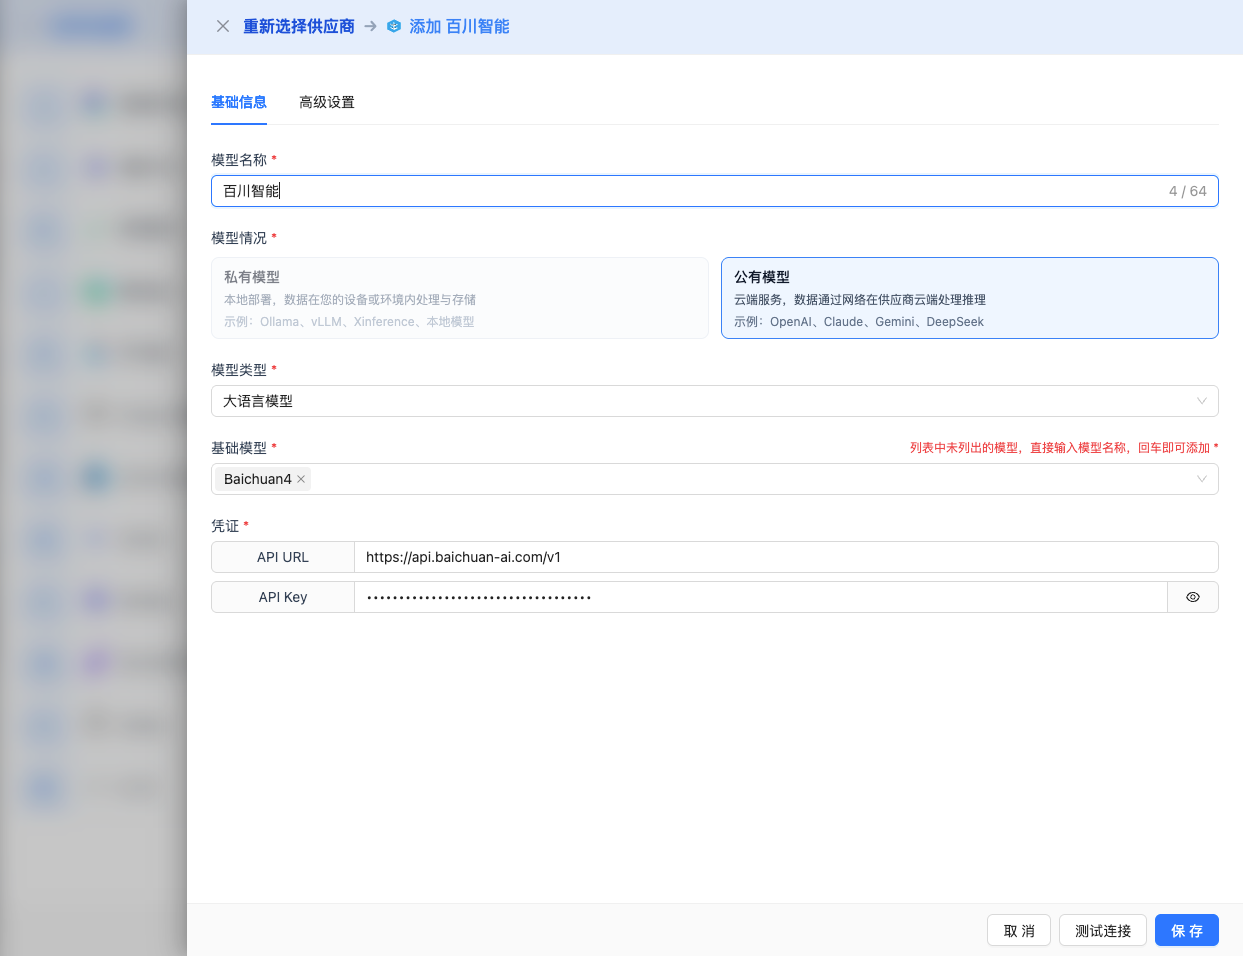1243x956 pixels.
Task: Click the API URL input field
Action: click(x=785, y=557)
